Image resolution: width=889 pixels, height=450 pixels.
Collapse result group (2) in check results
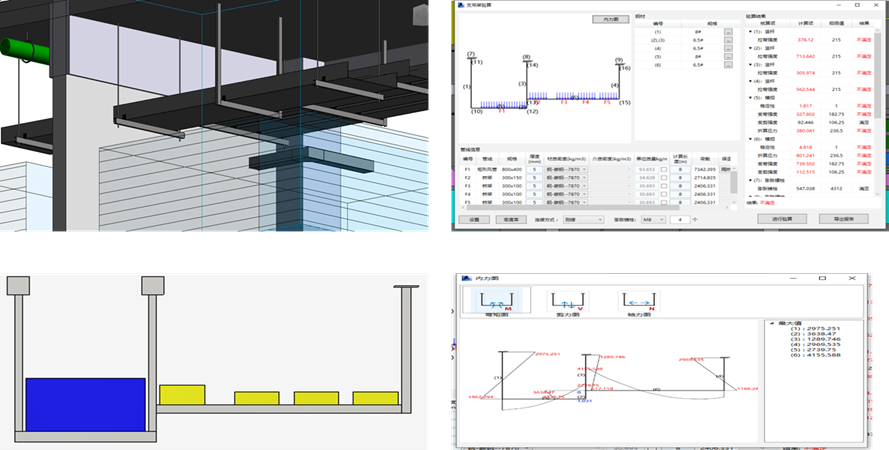(x=751, y=48)
